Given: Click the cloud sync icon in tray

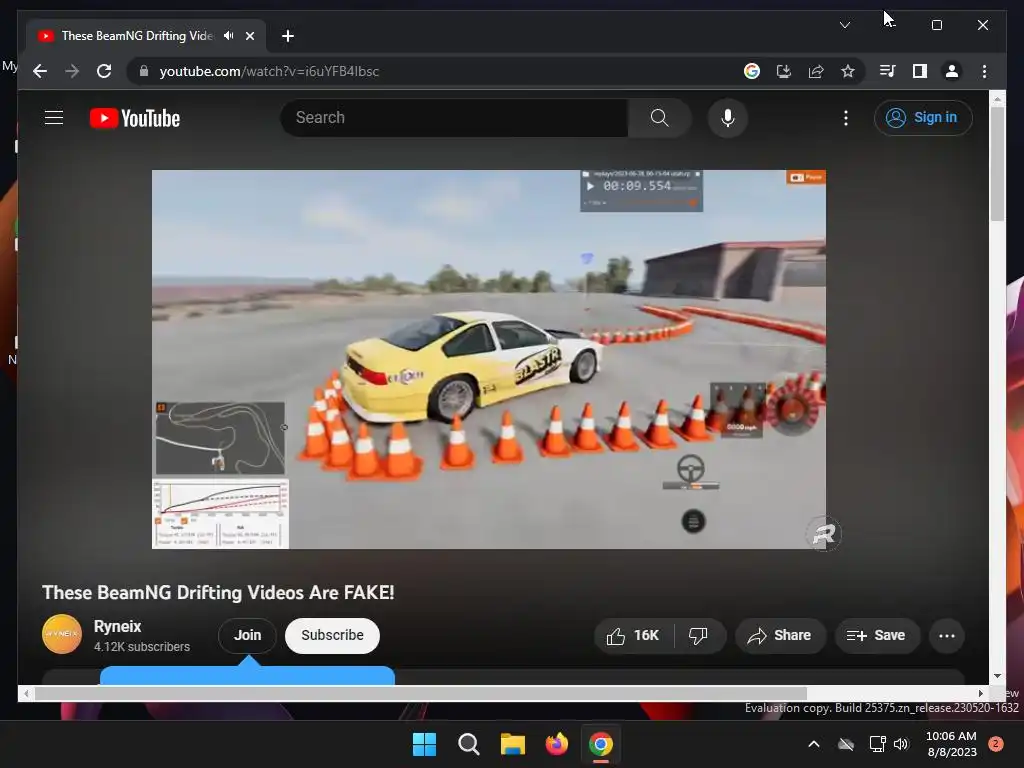Looking at the screenshot, I should tap(846, 744).
